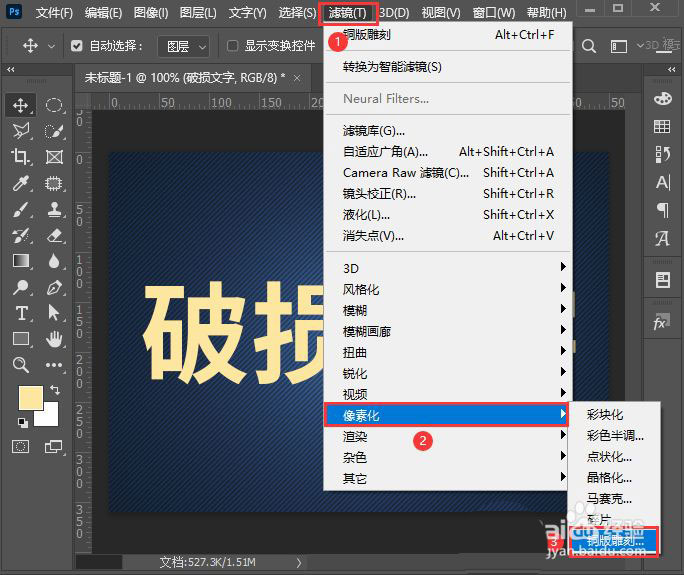Open the Swatches grid panel icon
Image resolution: width=684 pixels, height=575 pixels.
[662, 126]
